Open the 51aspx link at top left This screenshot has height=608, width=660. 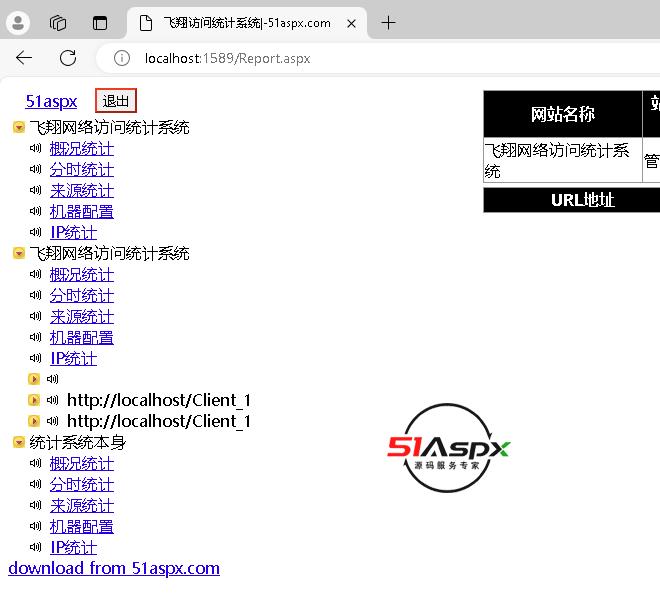[51, 101]
